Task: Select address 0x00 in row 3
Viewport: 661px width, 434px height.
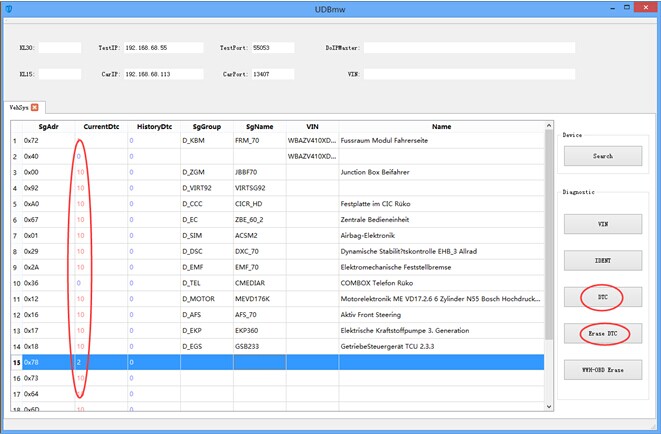Action: [48, 172]
